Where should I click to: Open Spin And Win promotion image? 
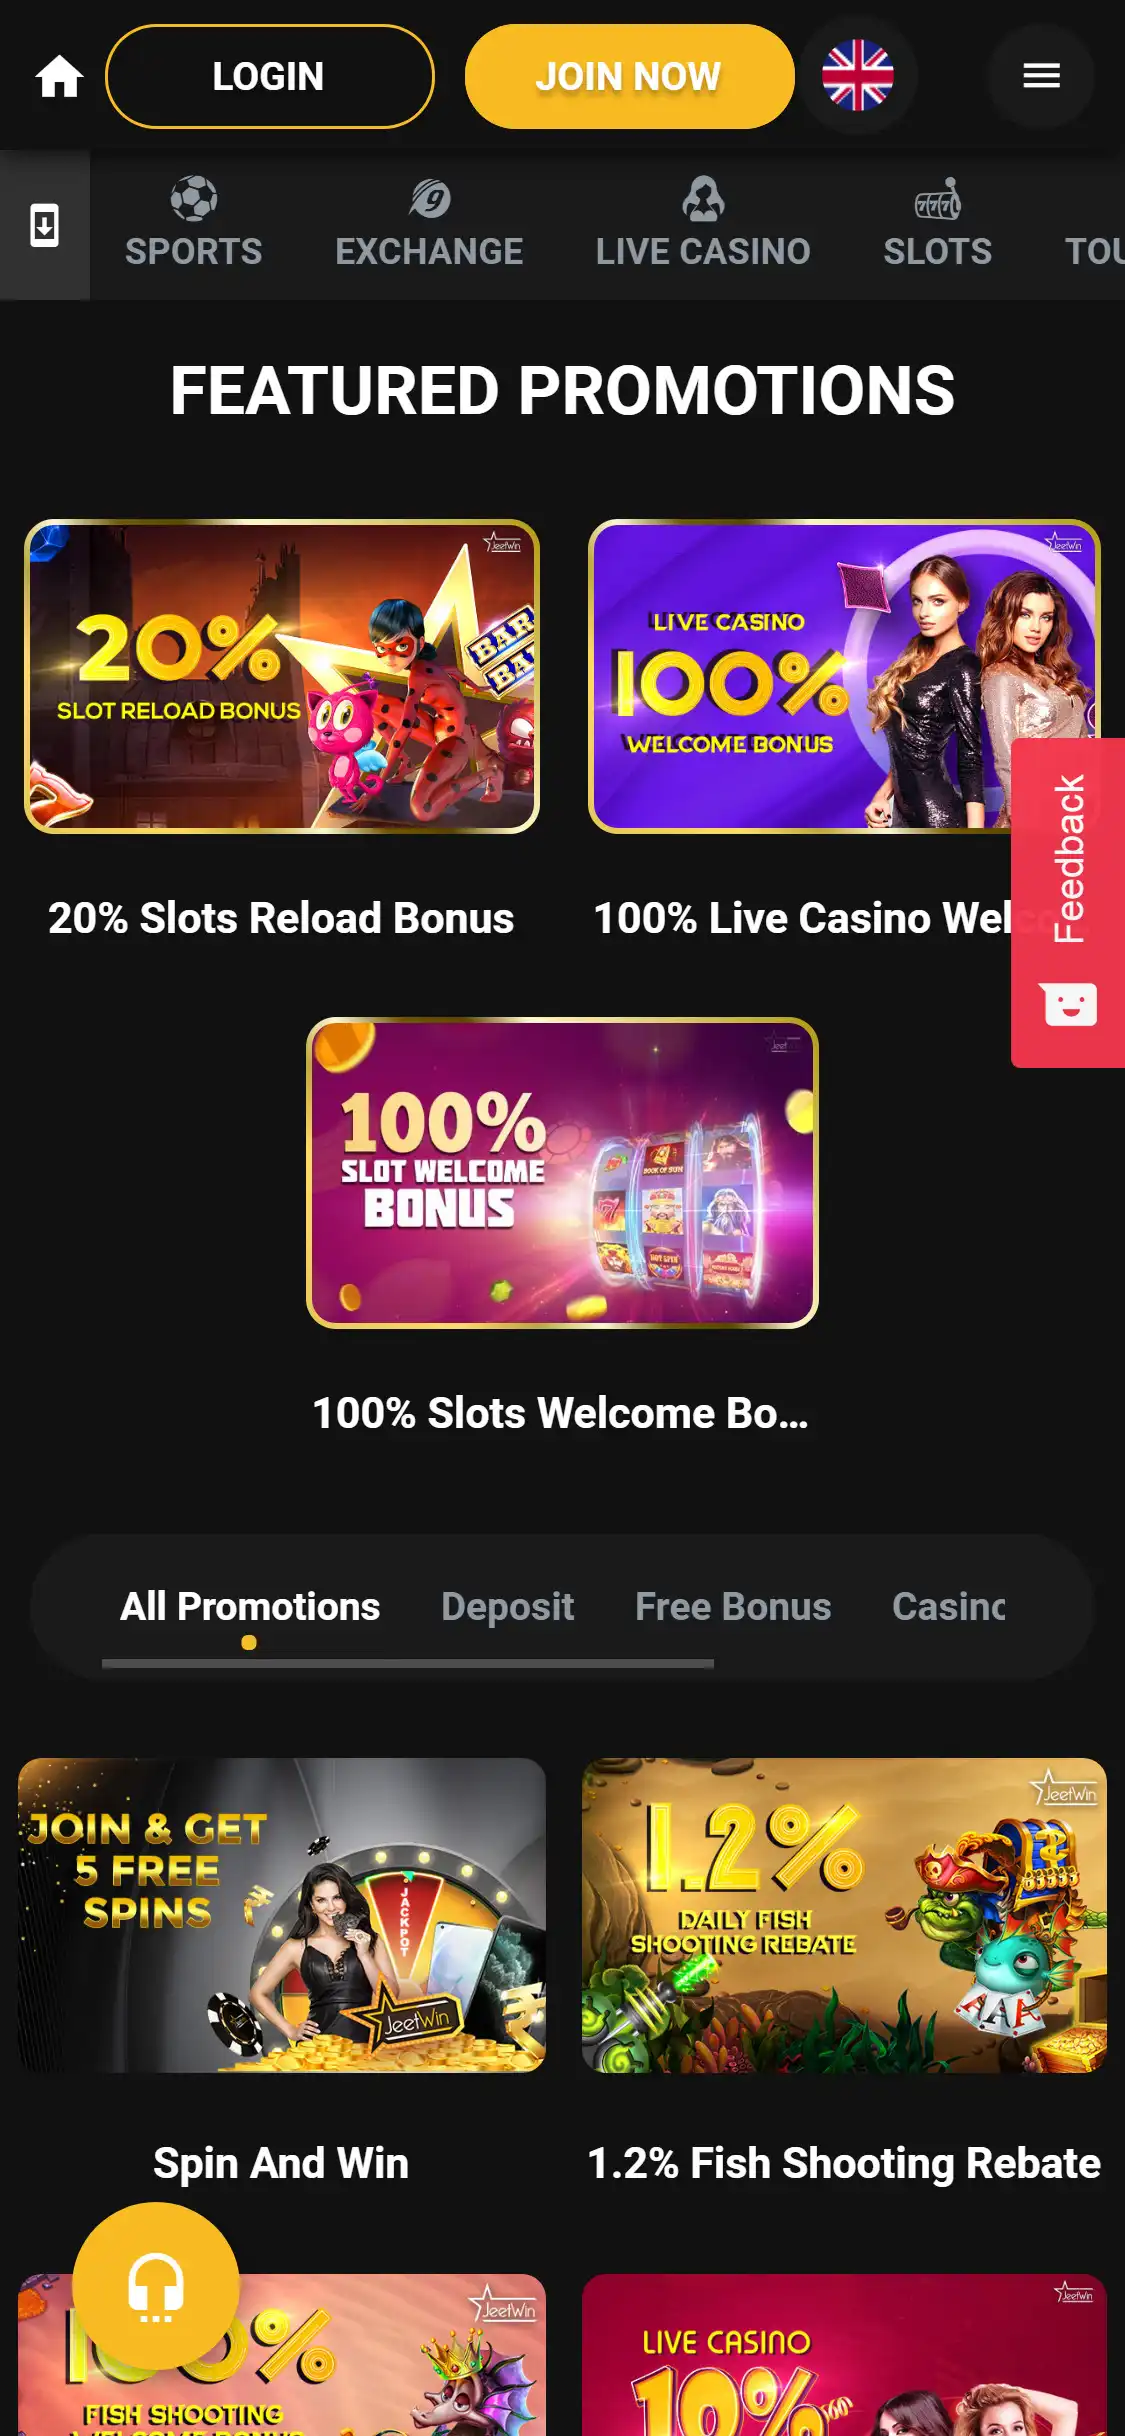coord(282,1915)
